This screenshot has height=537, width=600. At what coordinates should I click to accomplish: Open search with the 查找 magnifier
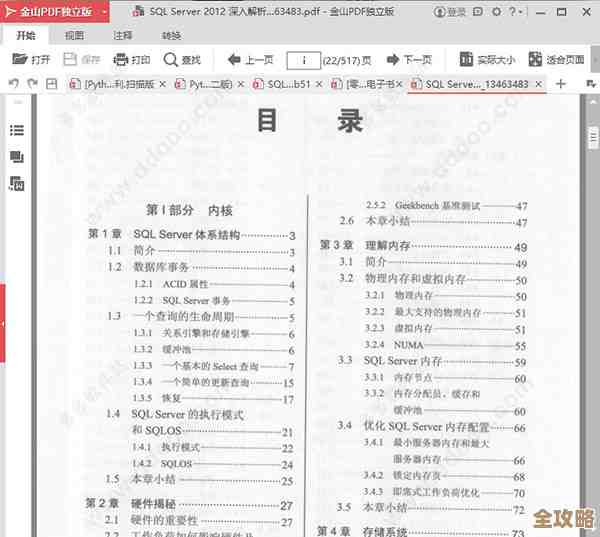coord(182,60)
